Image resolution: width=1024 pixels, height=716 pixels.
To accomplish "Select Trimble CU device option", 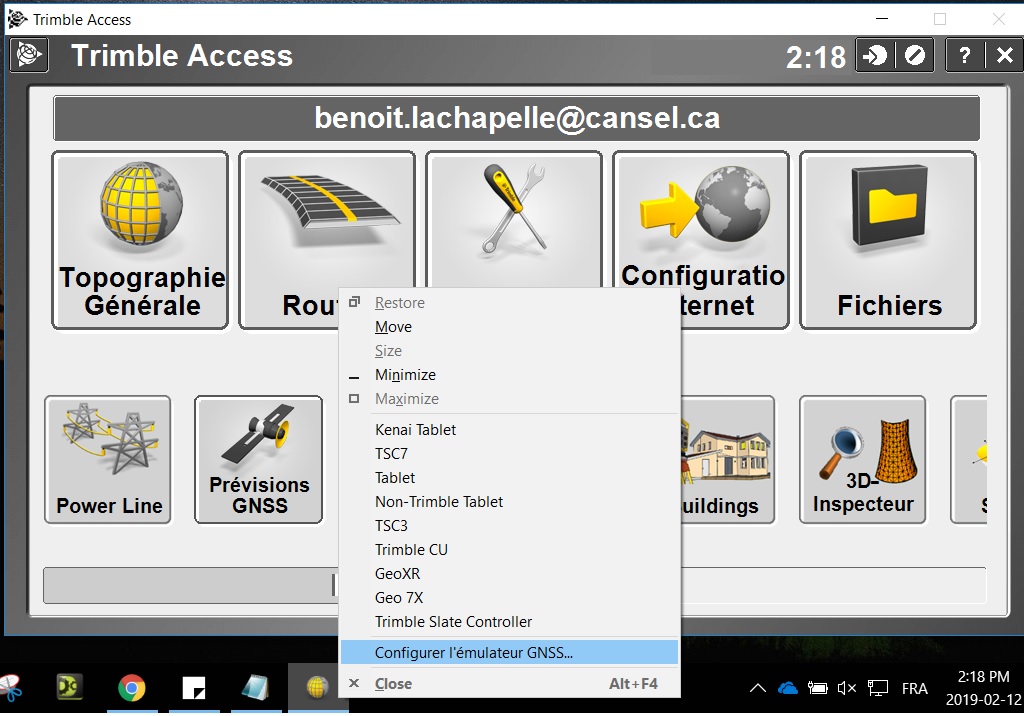I will pos(509,550).
